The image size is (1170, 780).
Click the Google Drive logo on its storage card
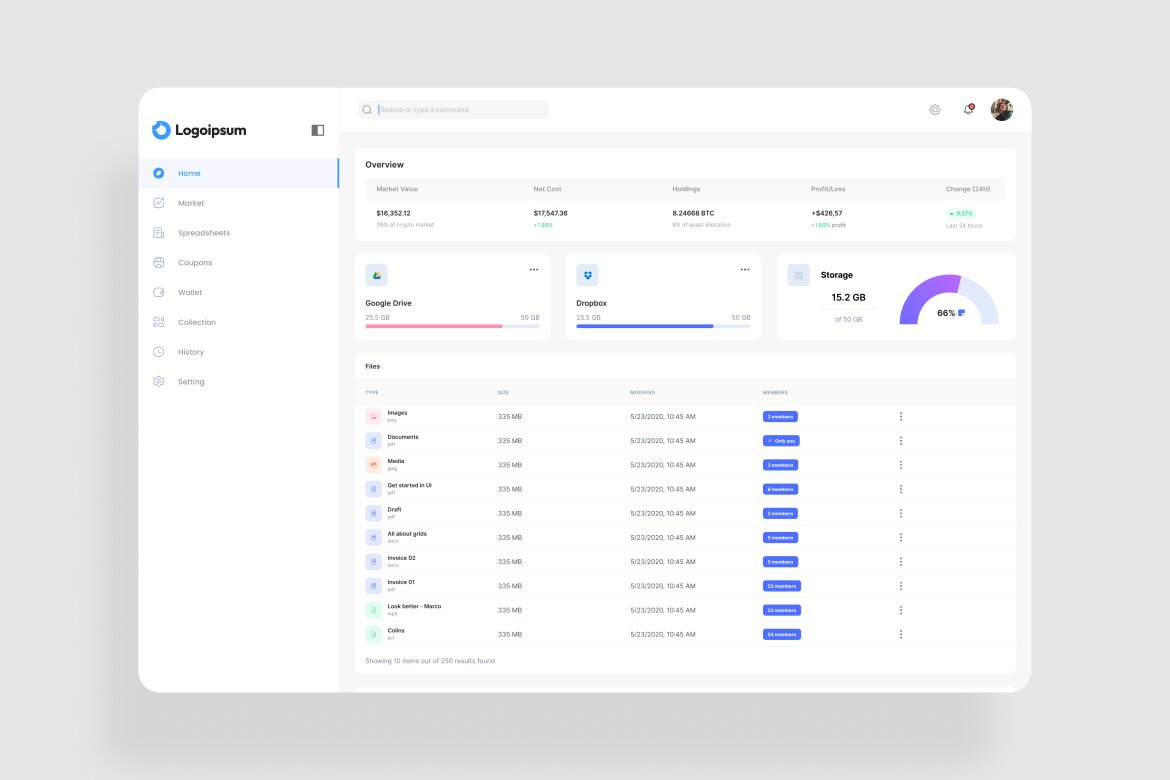click(x=378, y=274)
